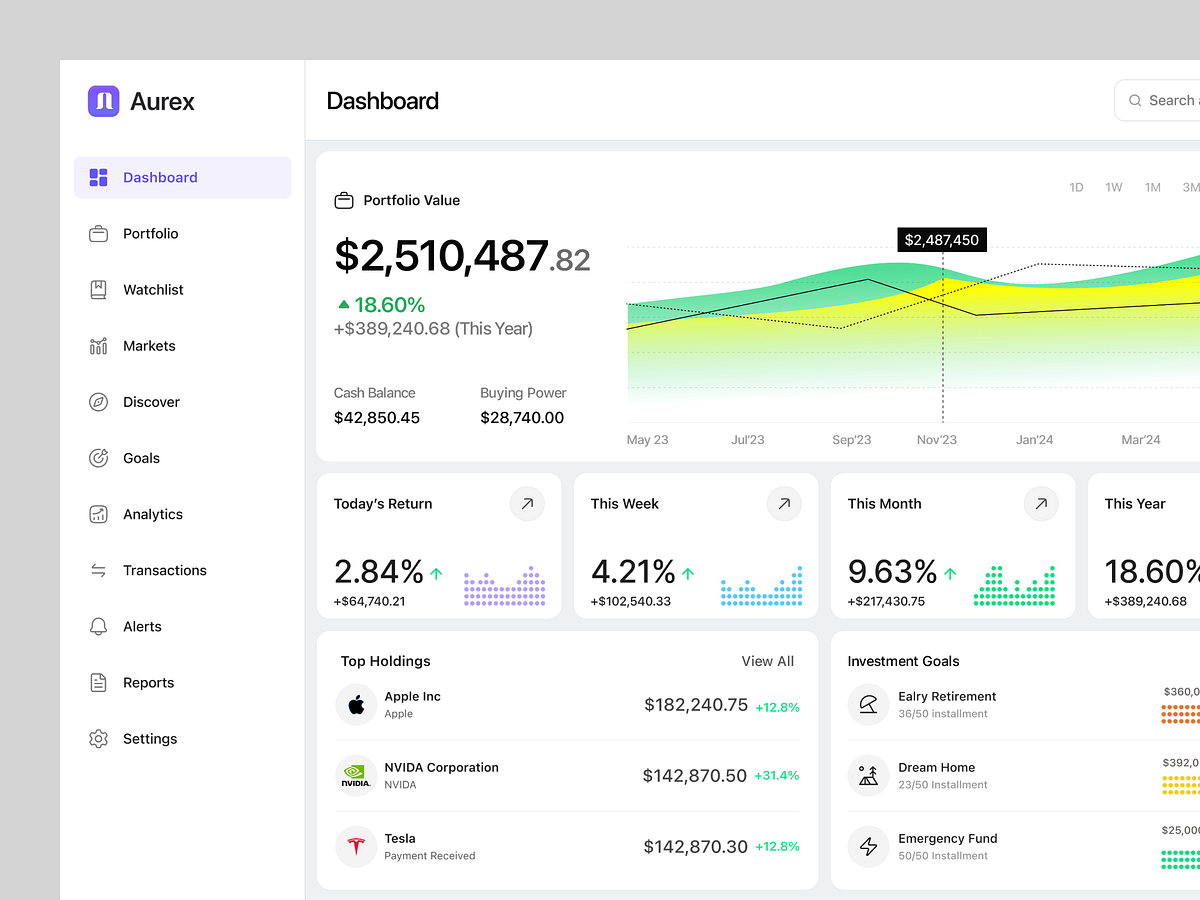This screenshot has height=900, width=1200.
Task: Click the search magnifier icon
Action: point(1135,100)
